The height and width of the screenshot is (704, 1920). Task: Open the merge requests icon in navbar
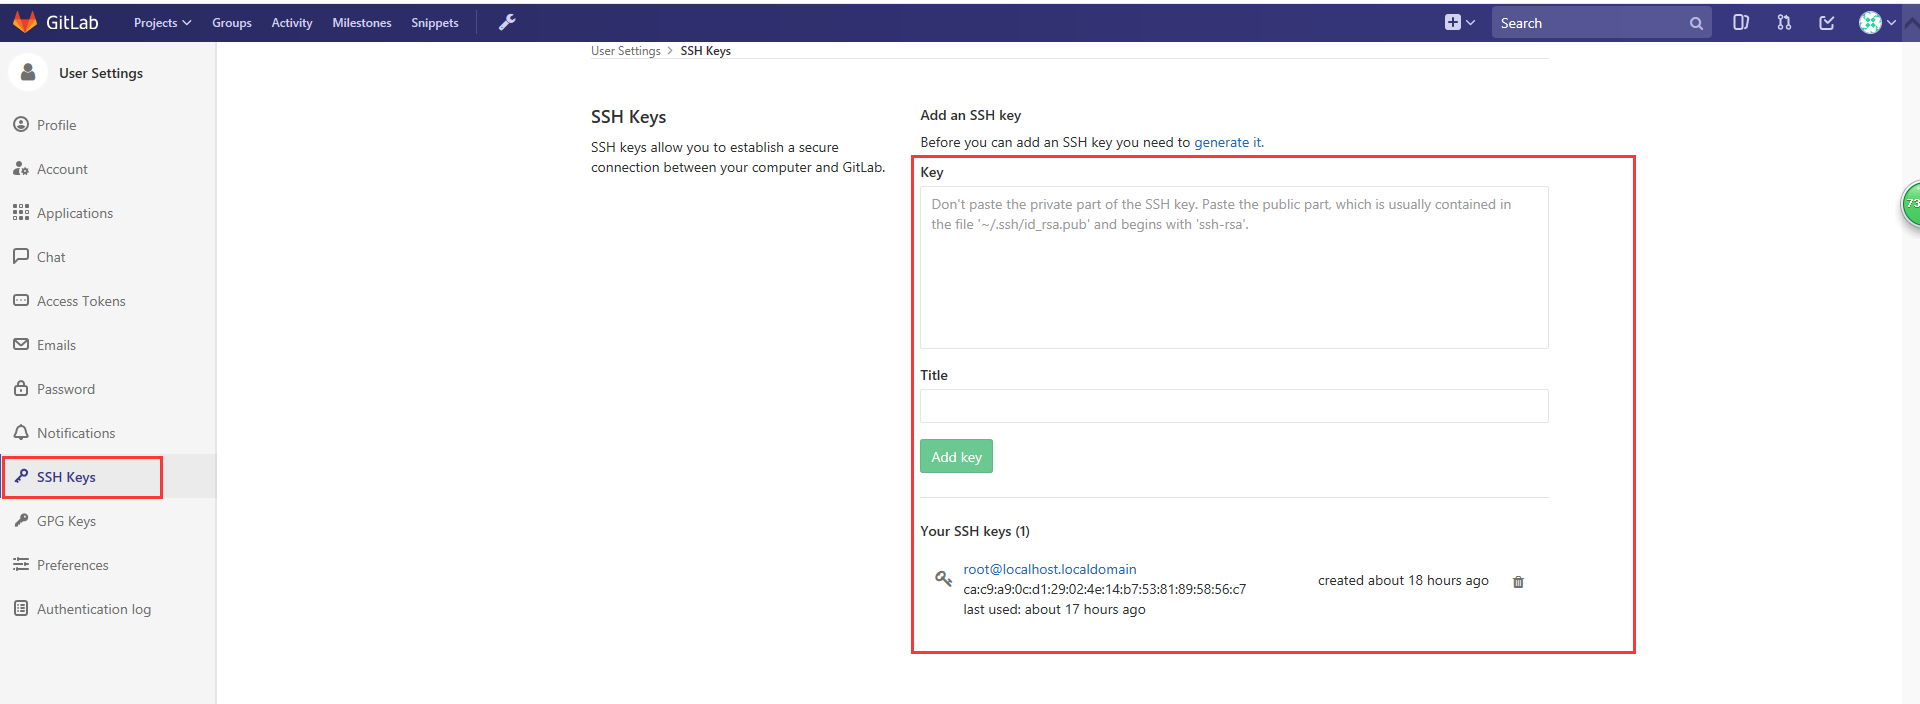(x=1784, y=22)
